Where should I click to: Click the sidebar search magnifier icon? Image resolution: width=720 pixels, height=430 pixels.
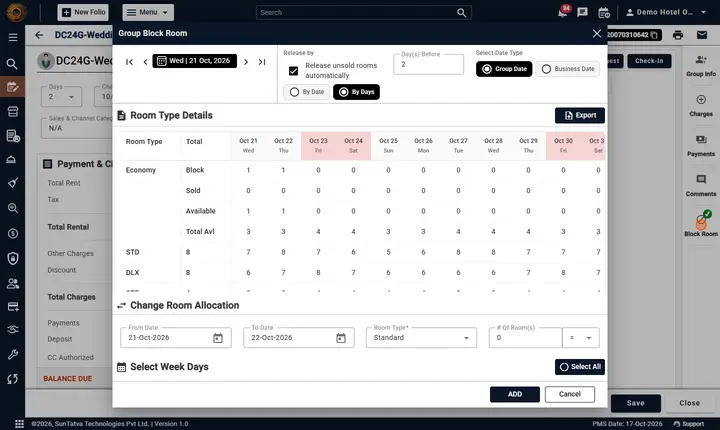click(x=12, y=64)
